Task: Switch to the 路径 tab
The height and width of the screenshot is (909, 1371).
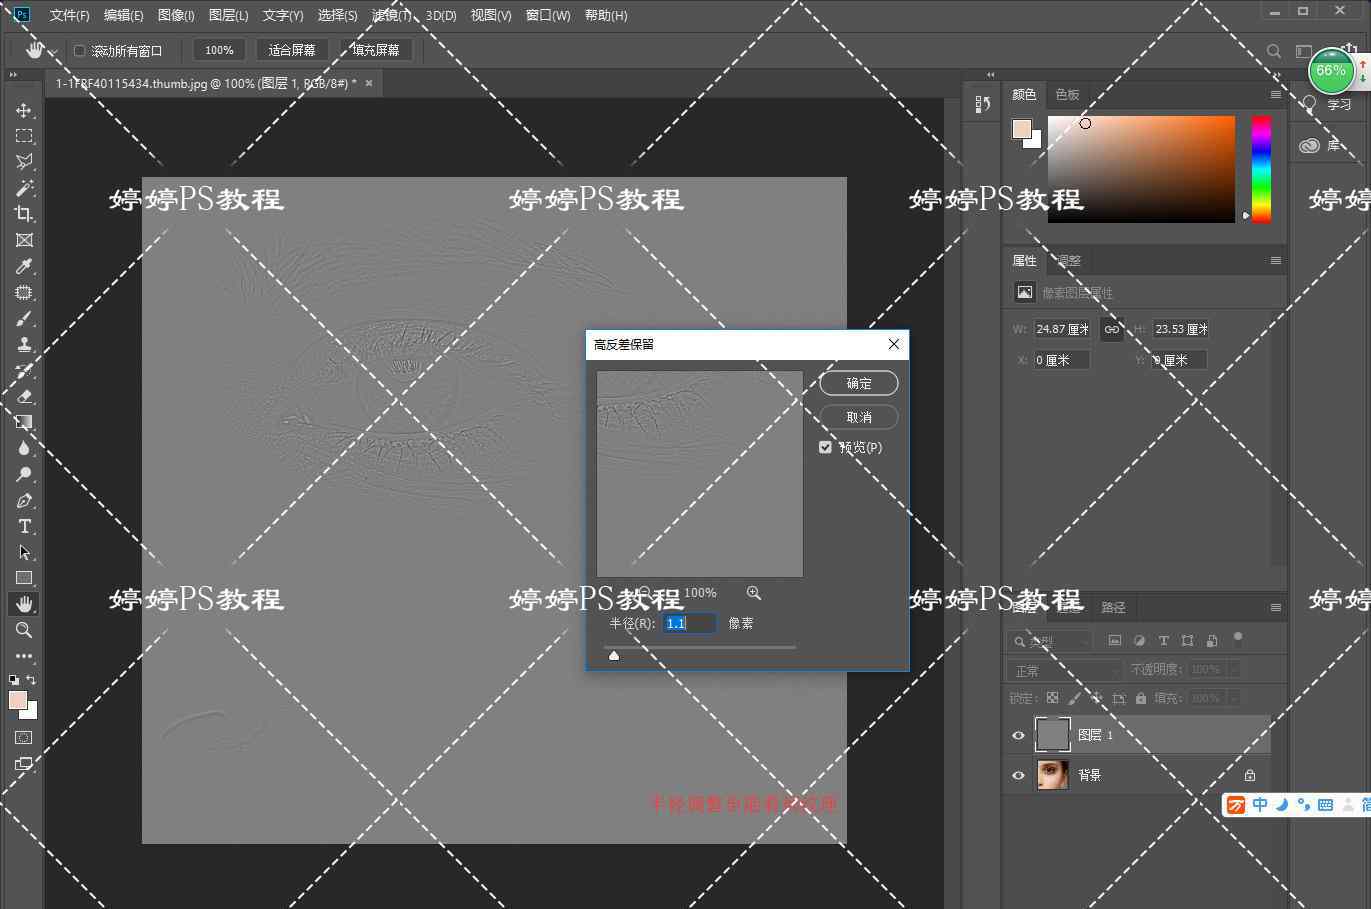Action: 1113,607
